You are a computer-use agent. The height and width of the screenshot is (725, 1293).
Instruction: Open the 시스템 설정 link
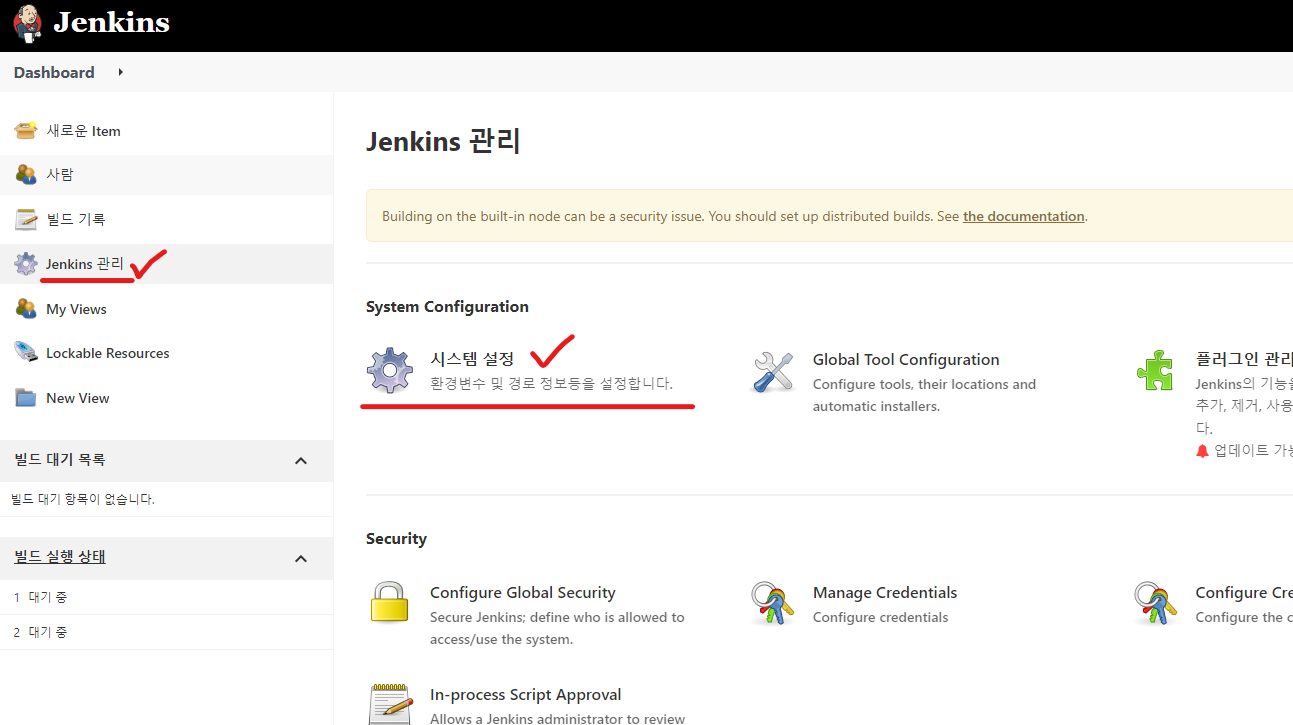(472, 359)
